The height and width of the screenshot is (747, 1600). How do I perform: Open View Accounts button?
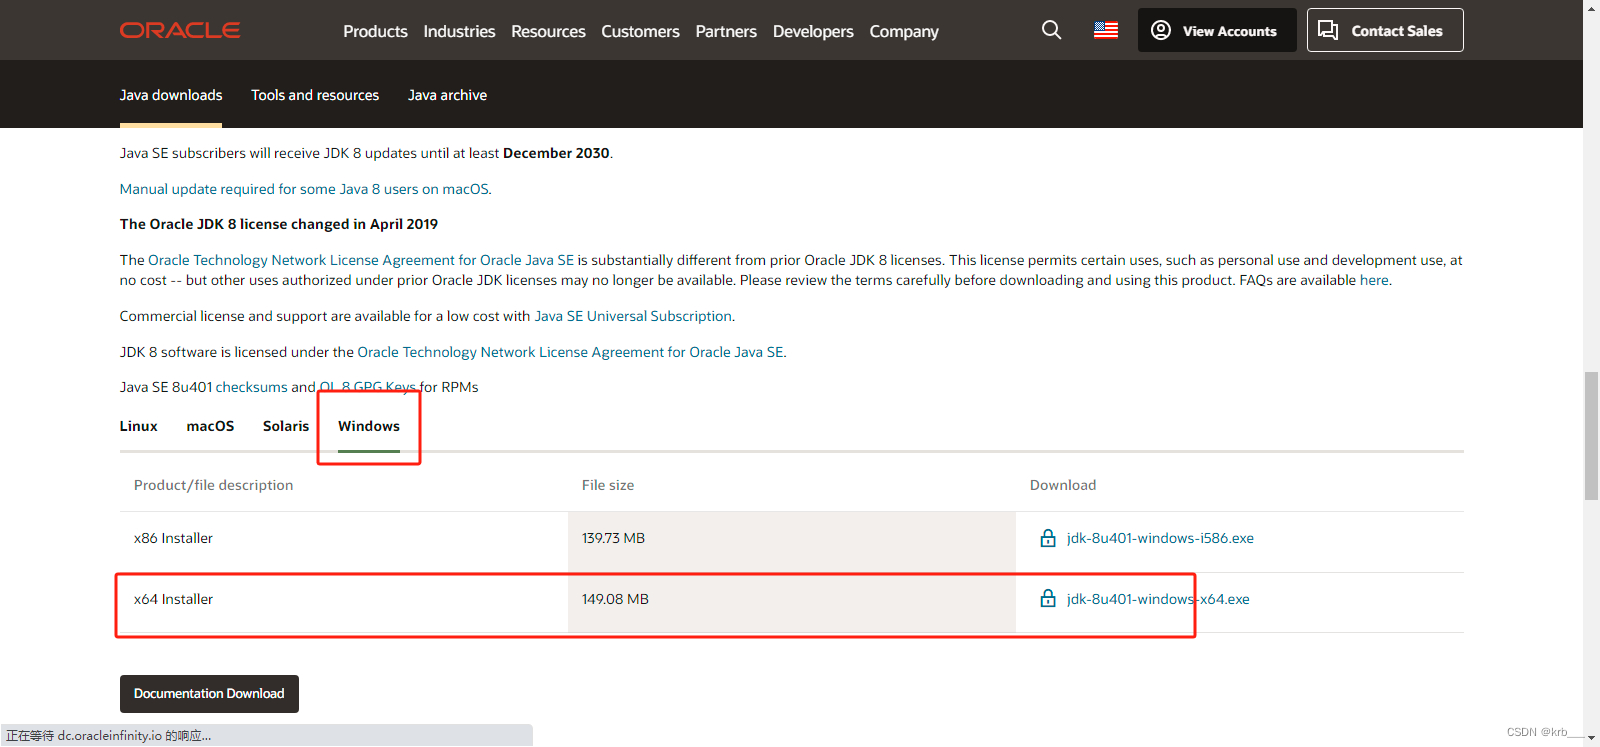click(x=1217, y=30)
